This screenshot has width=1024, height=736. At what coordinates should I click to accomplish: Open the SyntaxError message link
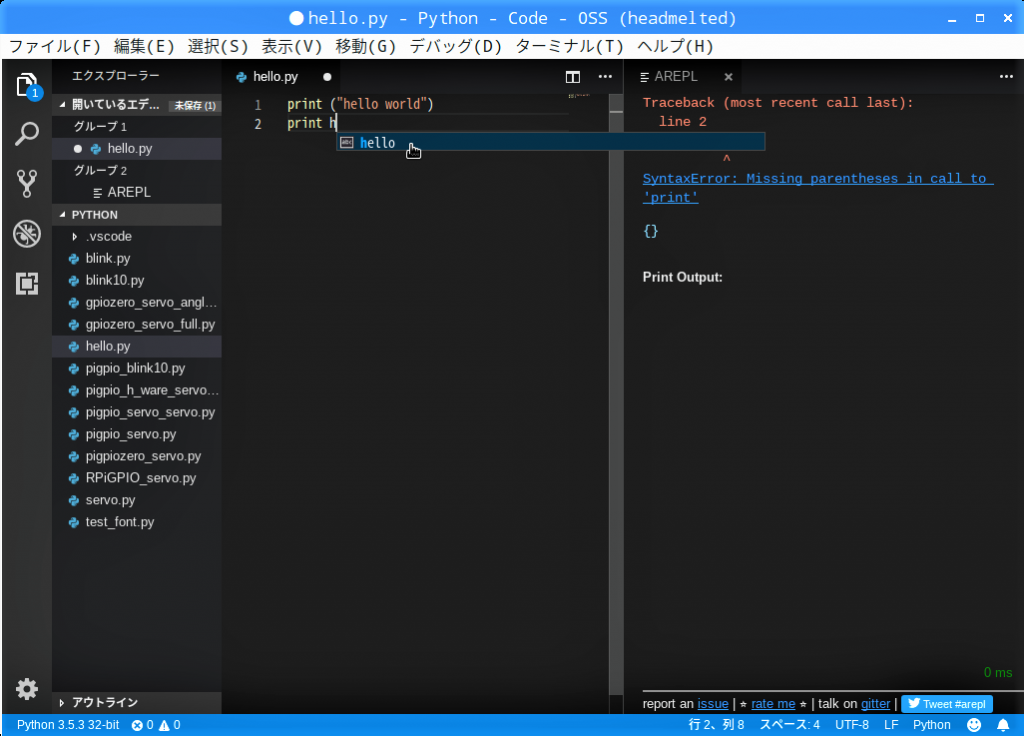(x=818, y=188)
